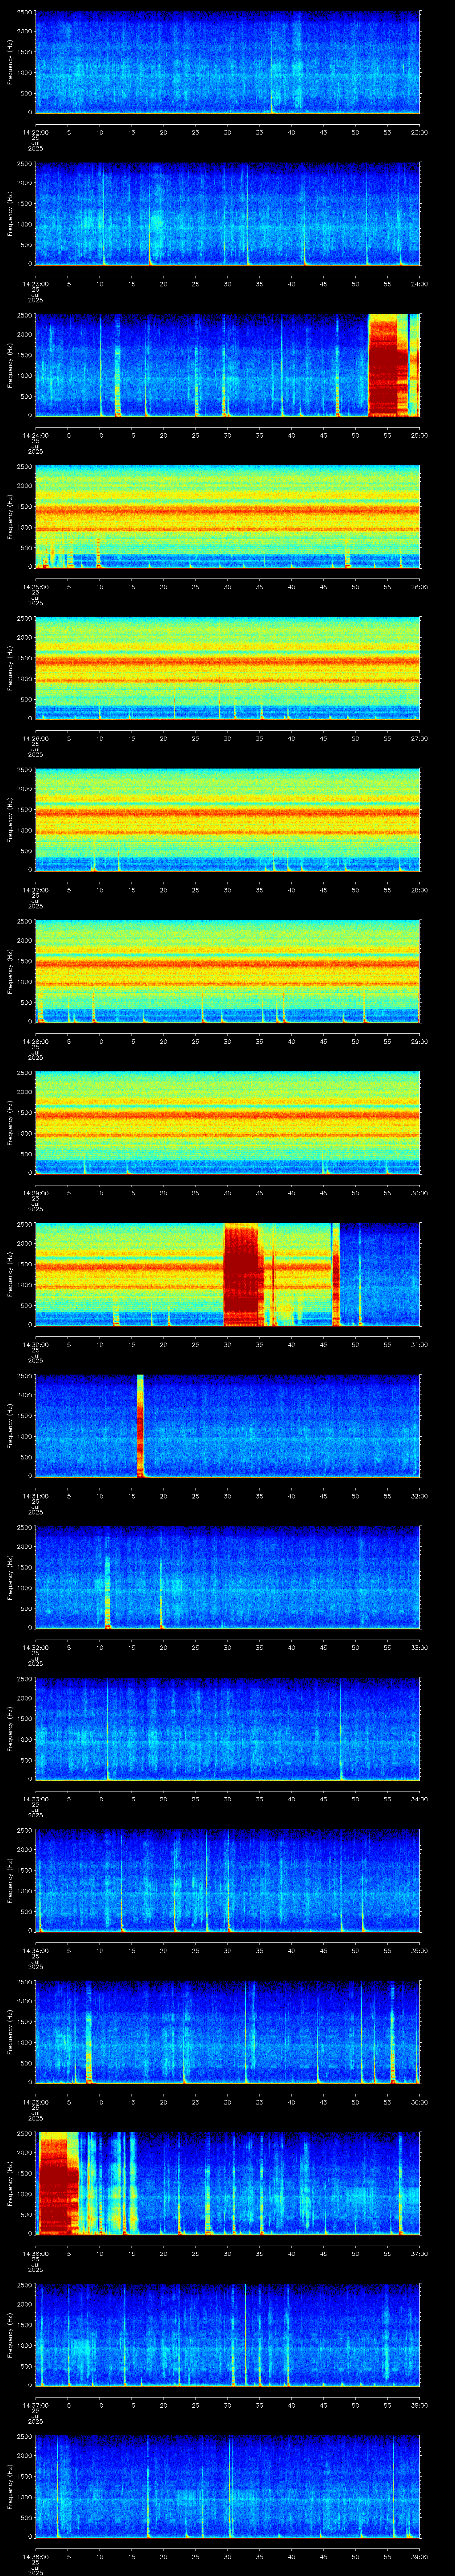Click the 27:00 end time label
The width and height of the screenshot is (455, 2576).
pos(419,739)
